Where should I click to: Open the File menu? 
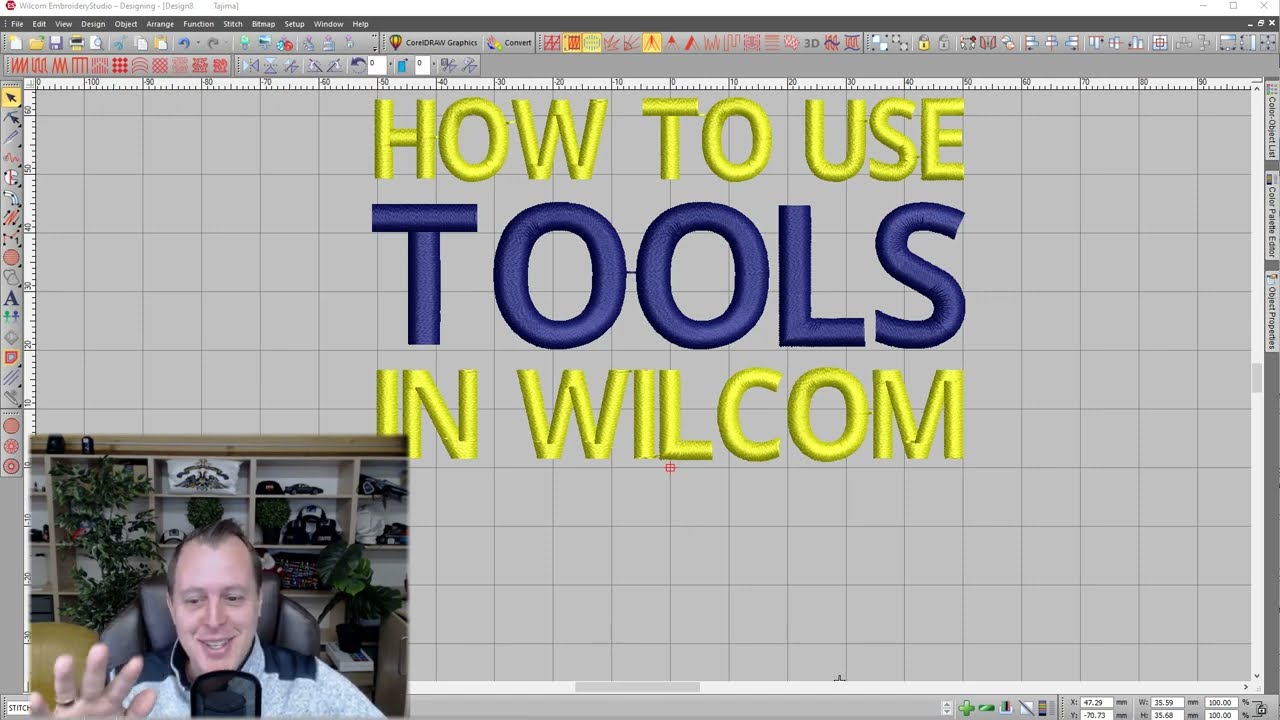(x=17, y=24)
